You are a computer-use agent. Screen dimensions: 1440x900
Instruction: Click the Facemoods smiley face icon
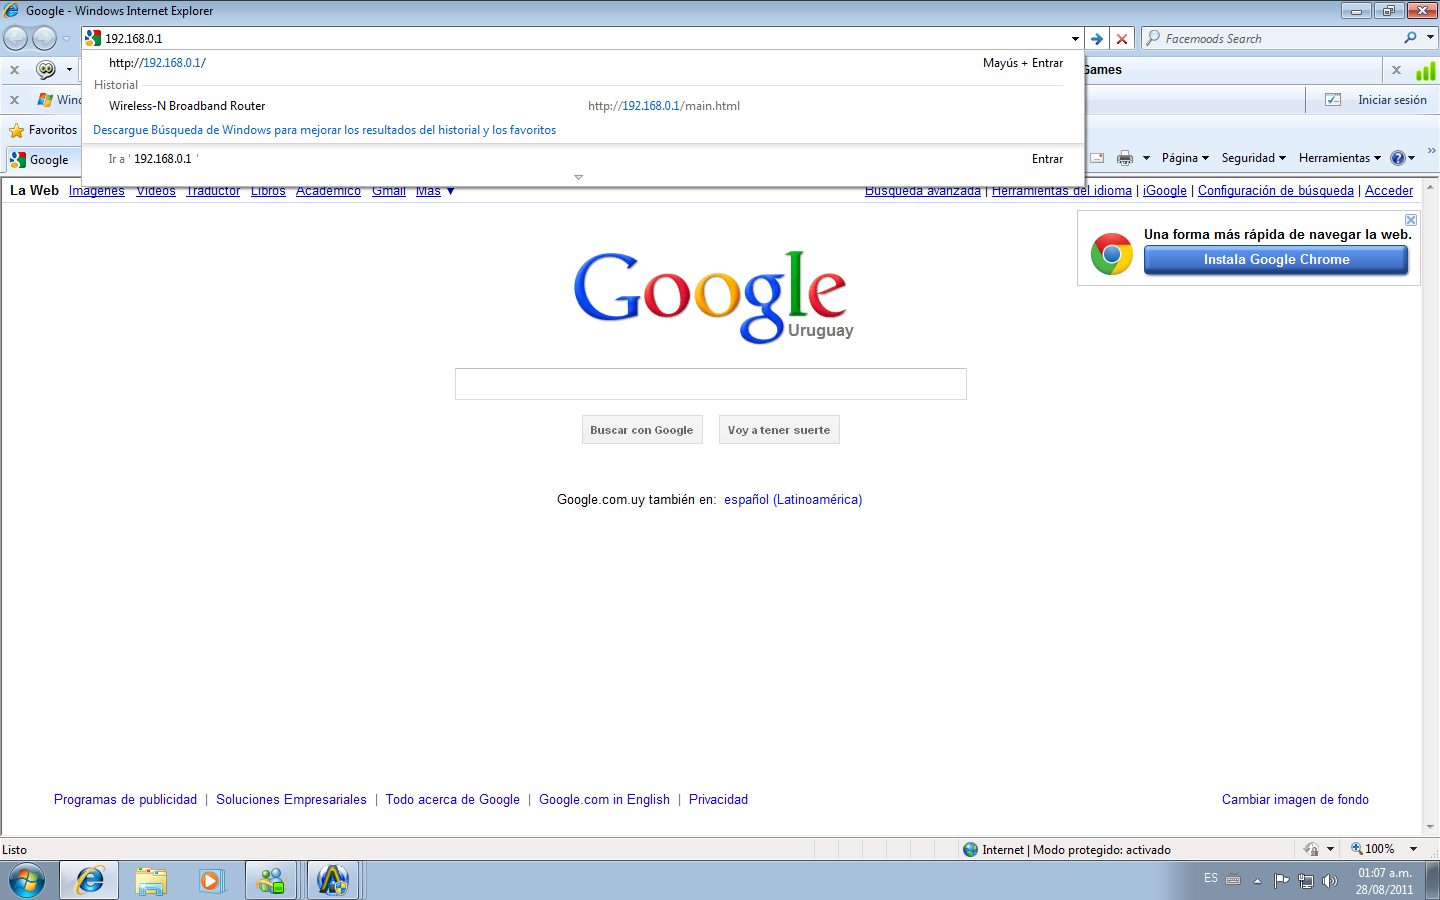tap(46, 69)
